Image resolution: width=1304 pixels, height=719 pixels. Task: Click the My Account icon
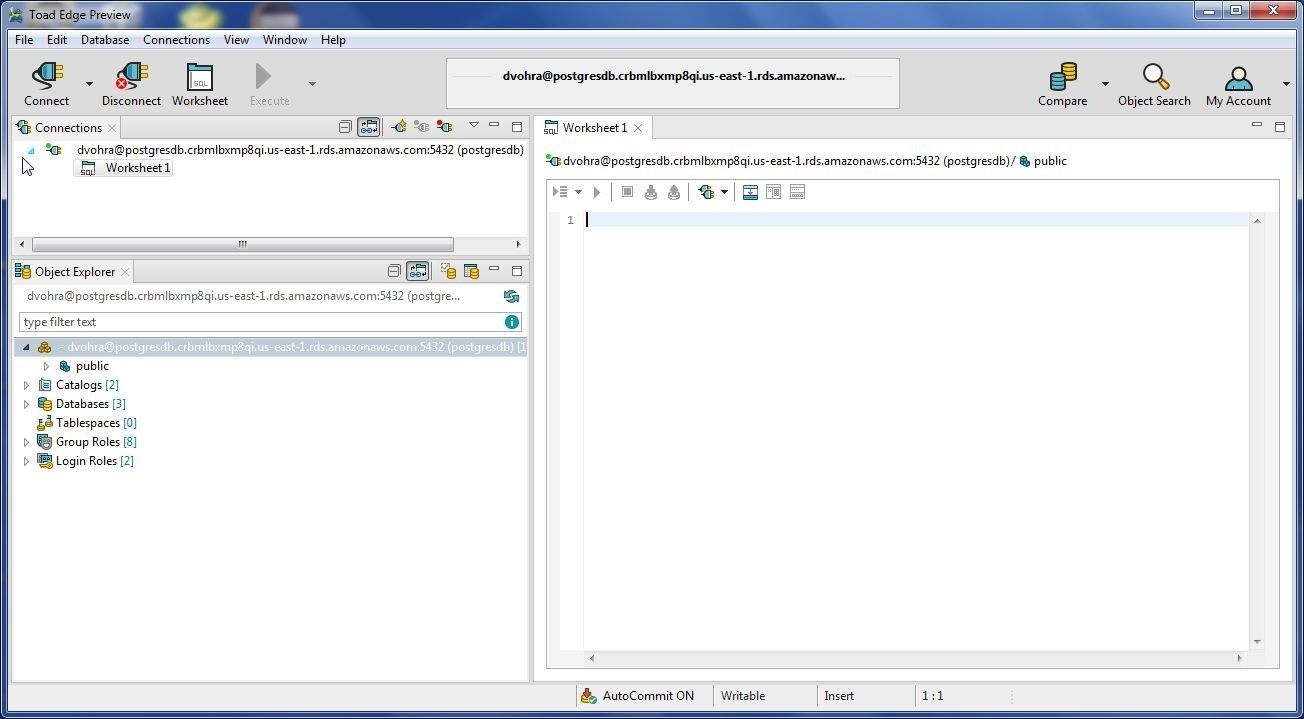[x=1238, y=78]
